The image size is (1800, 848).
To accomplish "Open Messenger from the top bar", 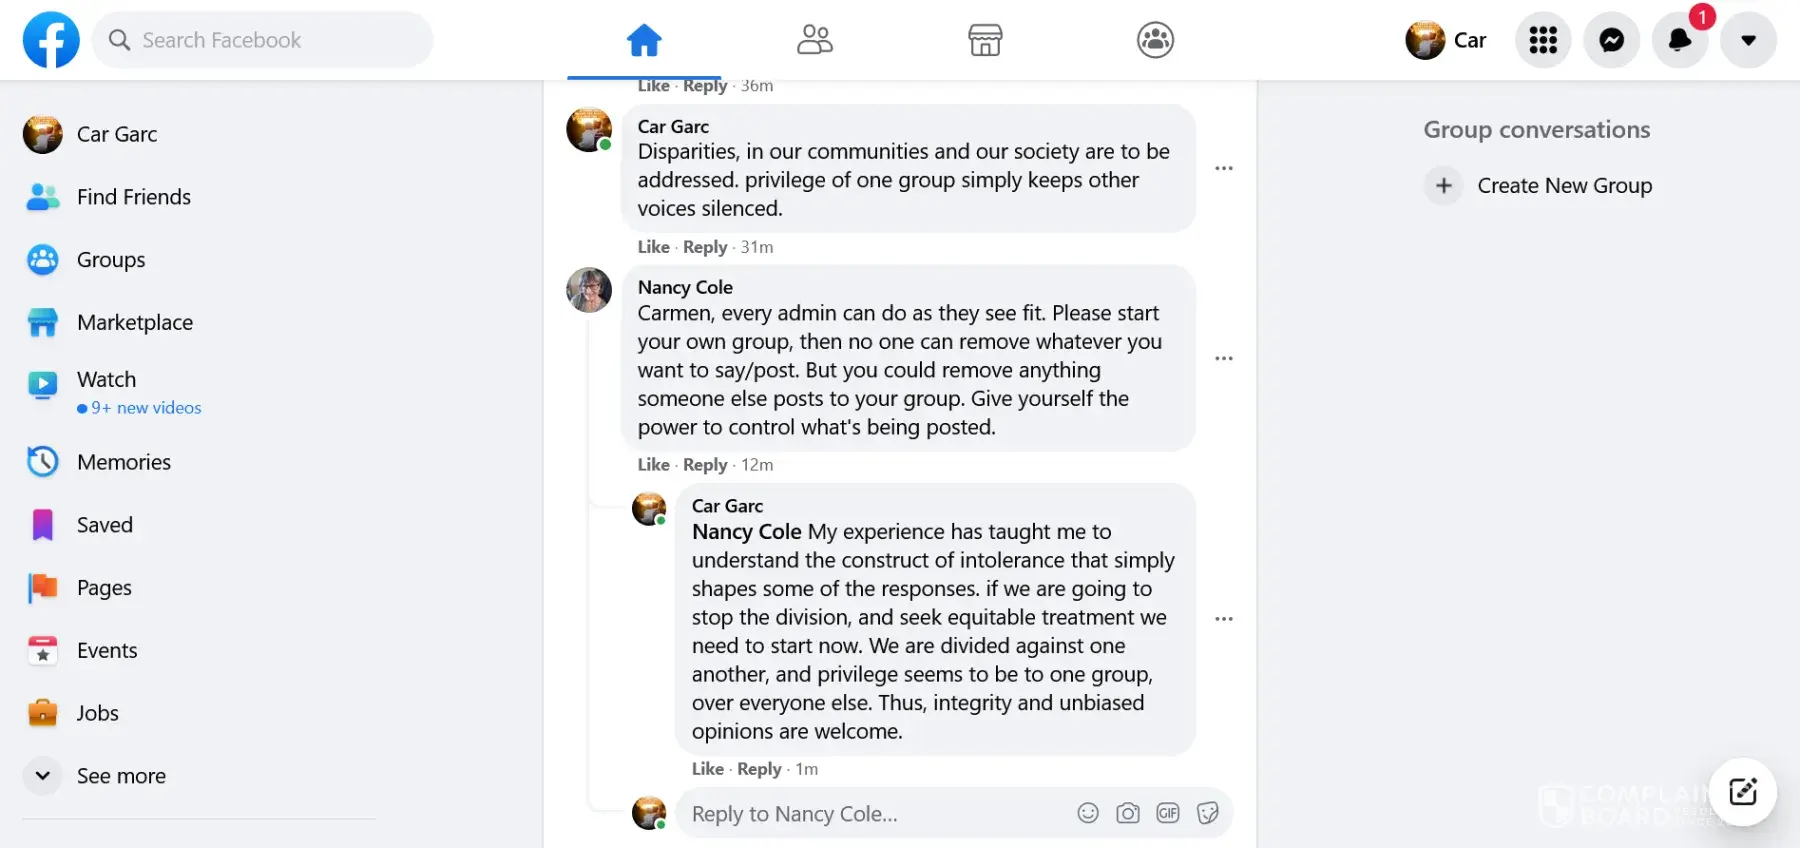I will click(x=1611, y=40).
